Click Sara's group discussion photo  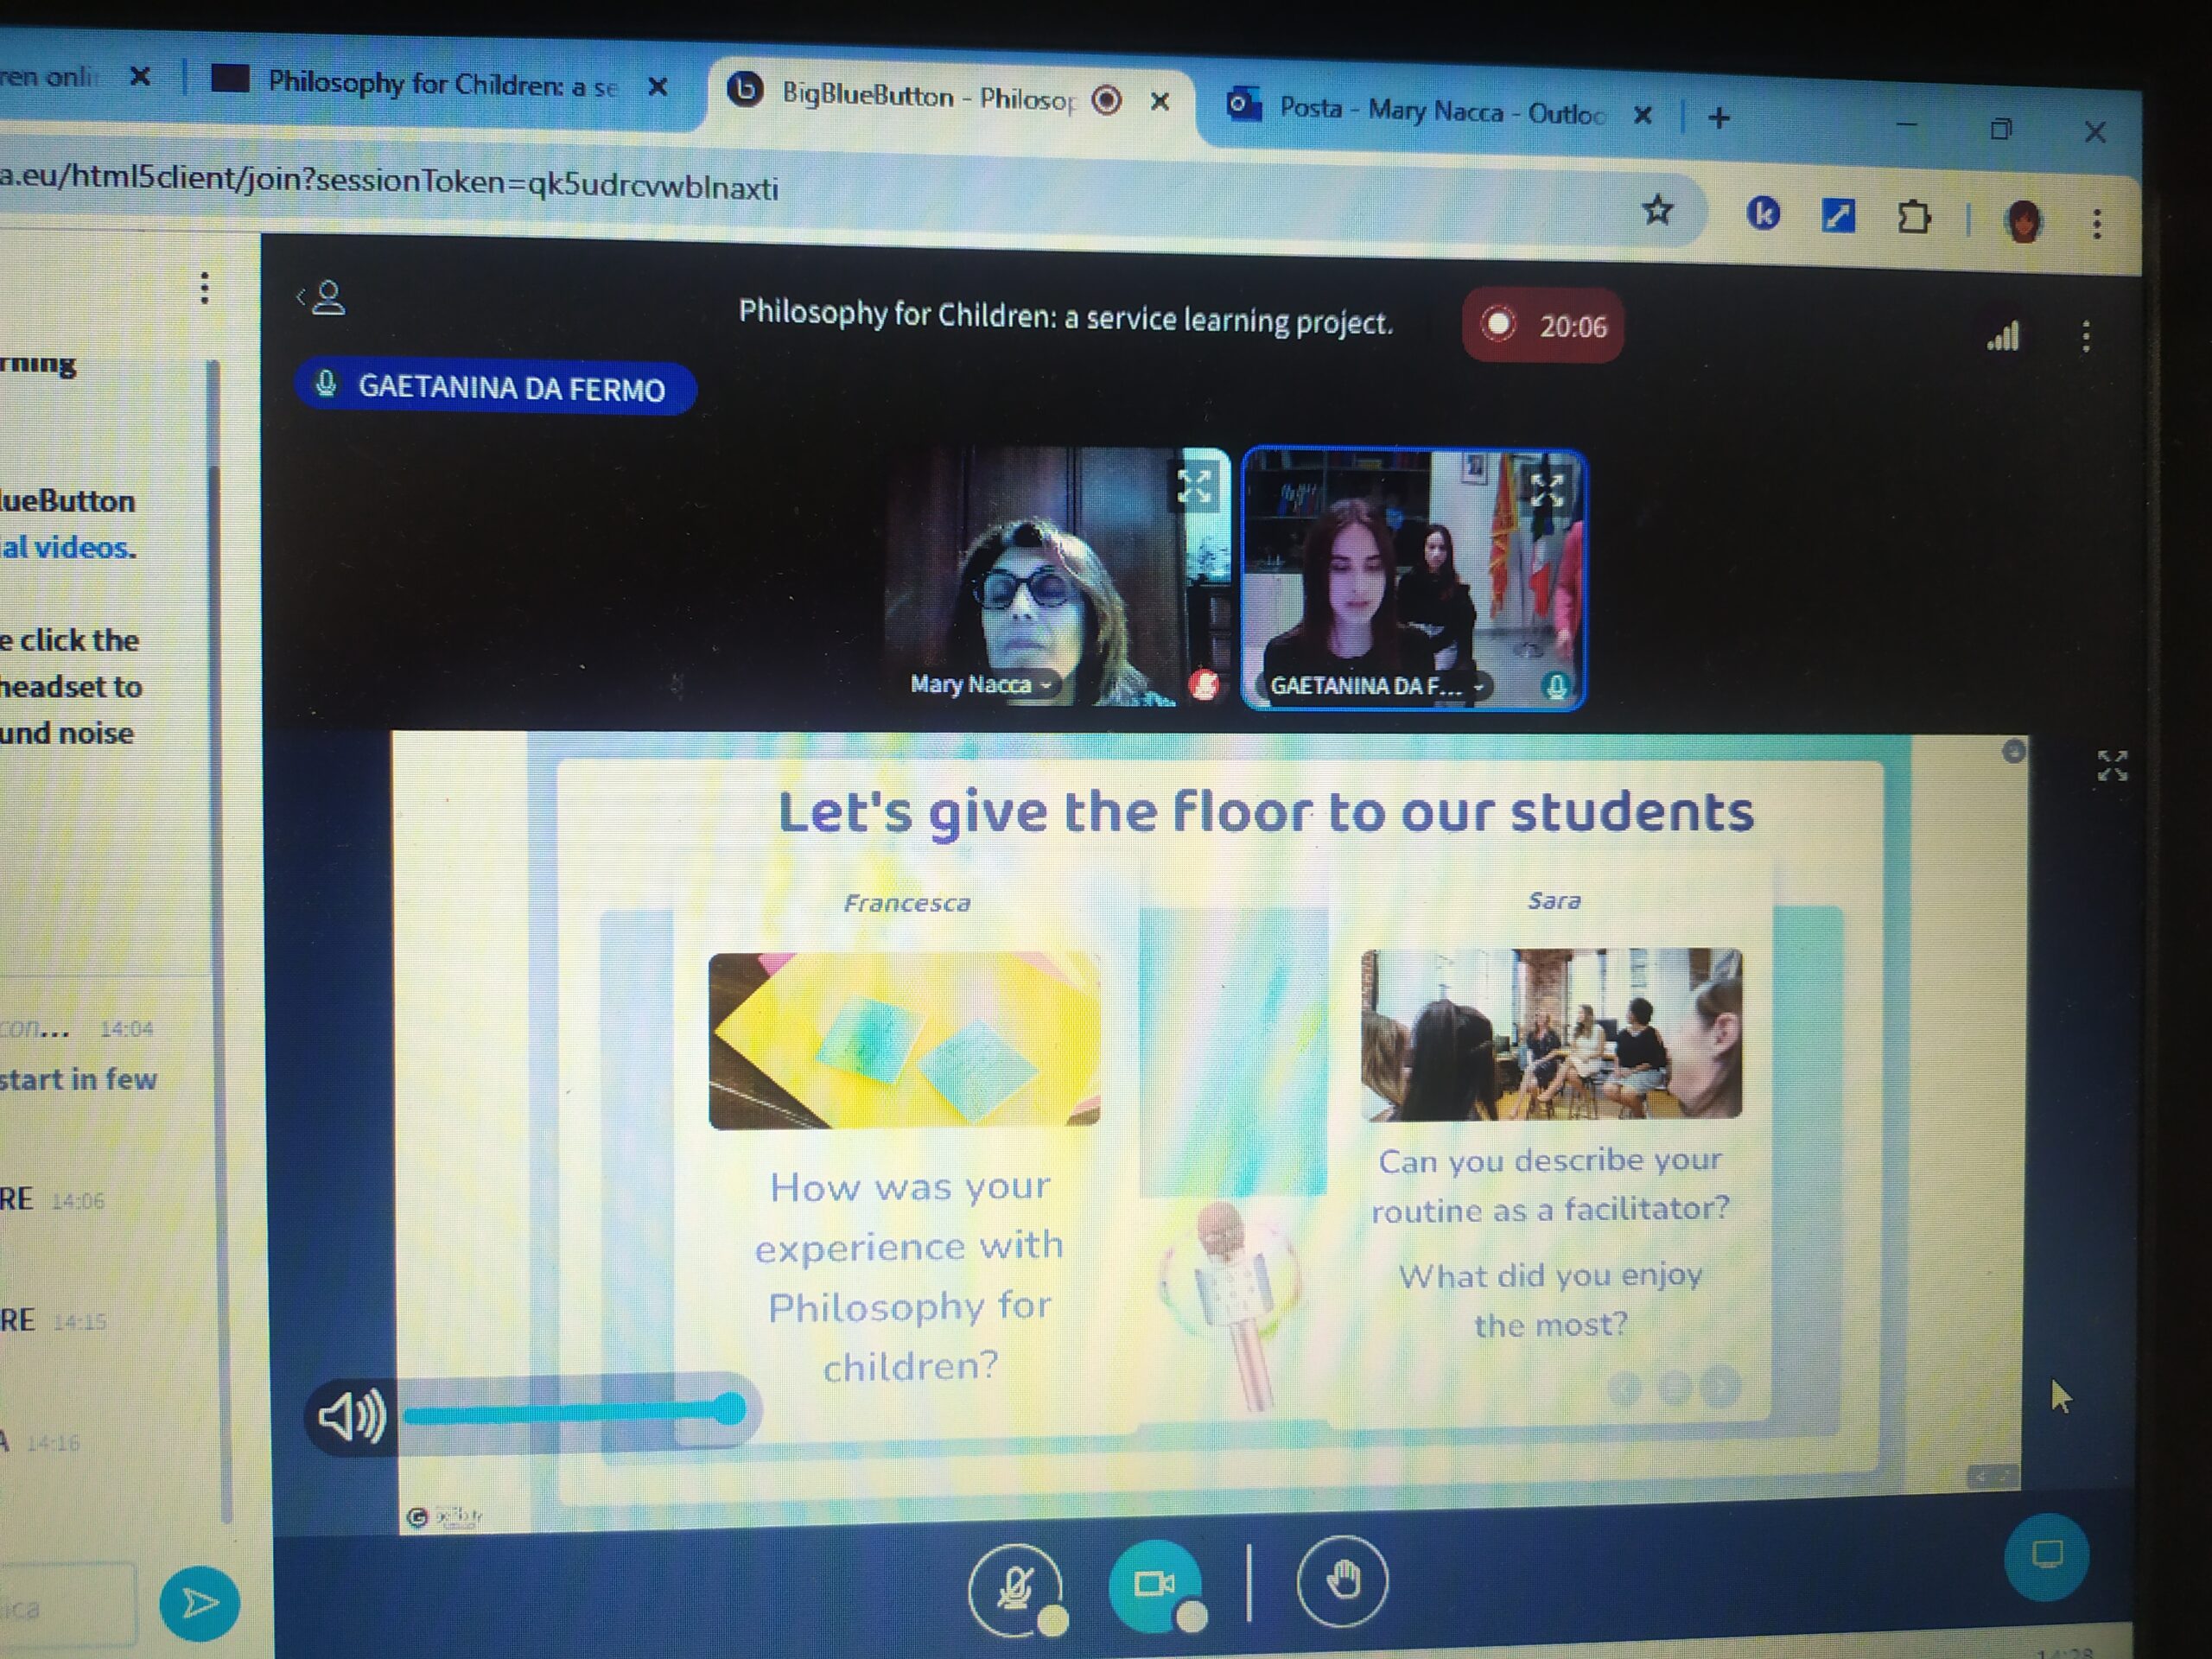click(1551, 1034)
